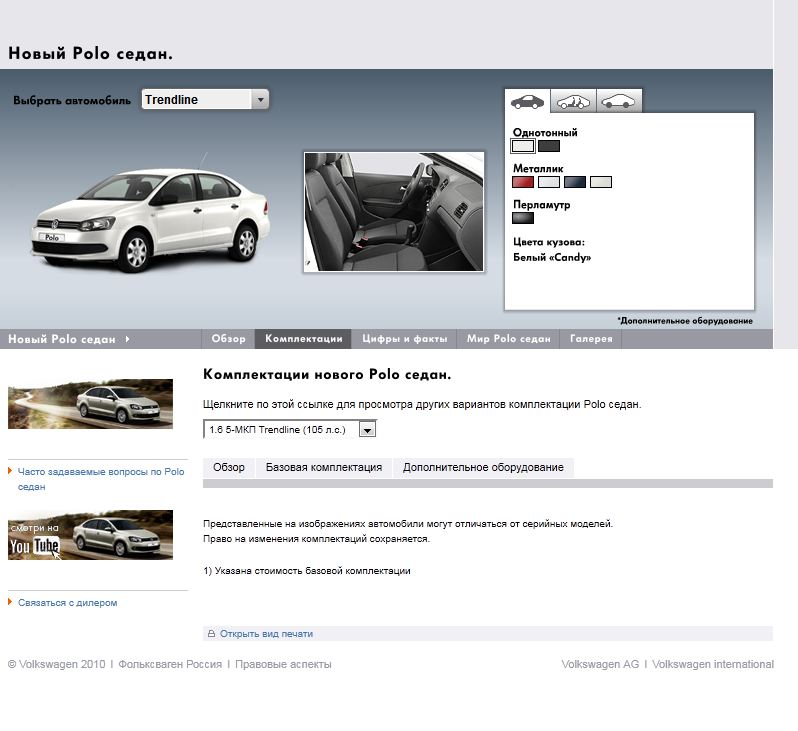The image size is (798, 731).
Task: Select the pearl (Перламутр) black swatch
Action: point(523,218)
